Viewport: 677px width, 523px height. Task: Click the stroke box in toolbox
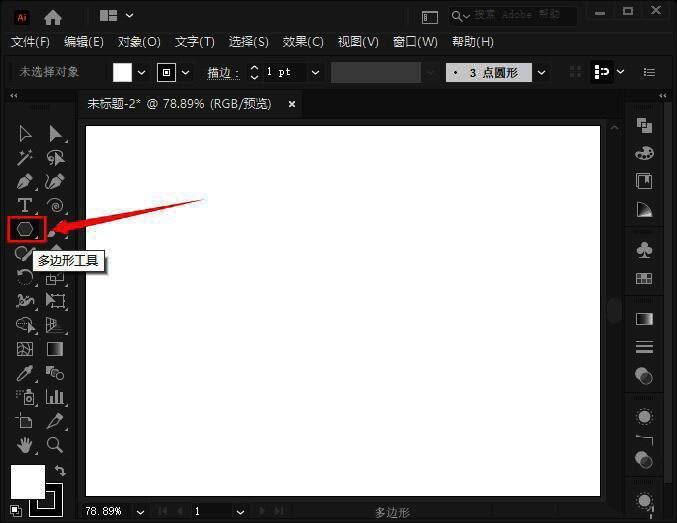click(x=46, y=500)
